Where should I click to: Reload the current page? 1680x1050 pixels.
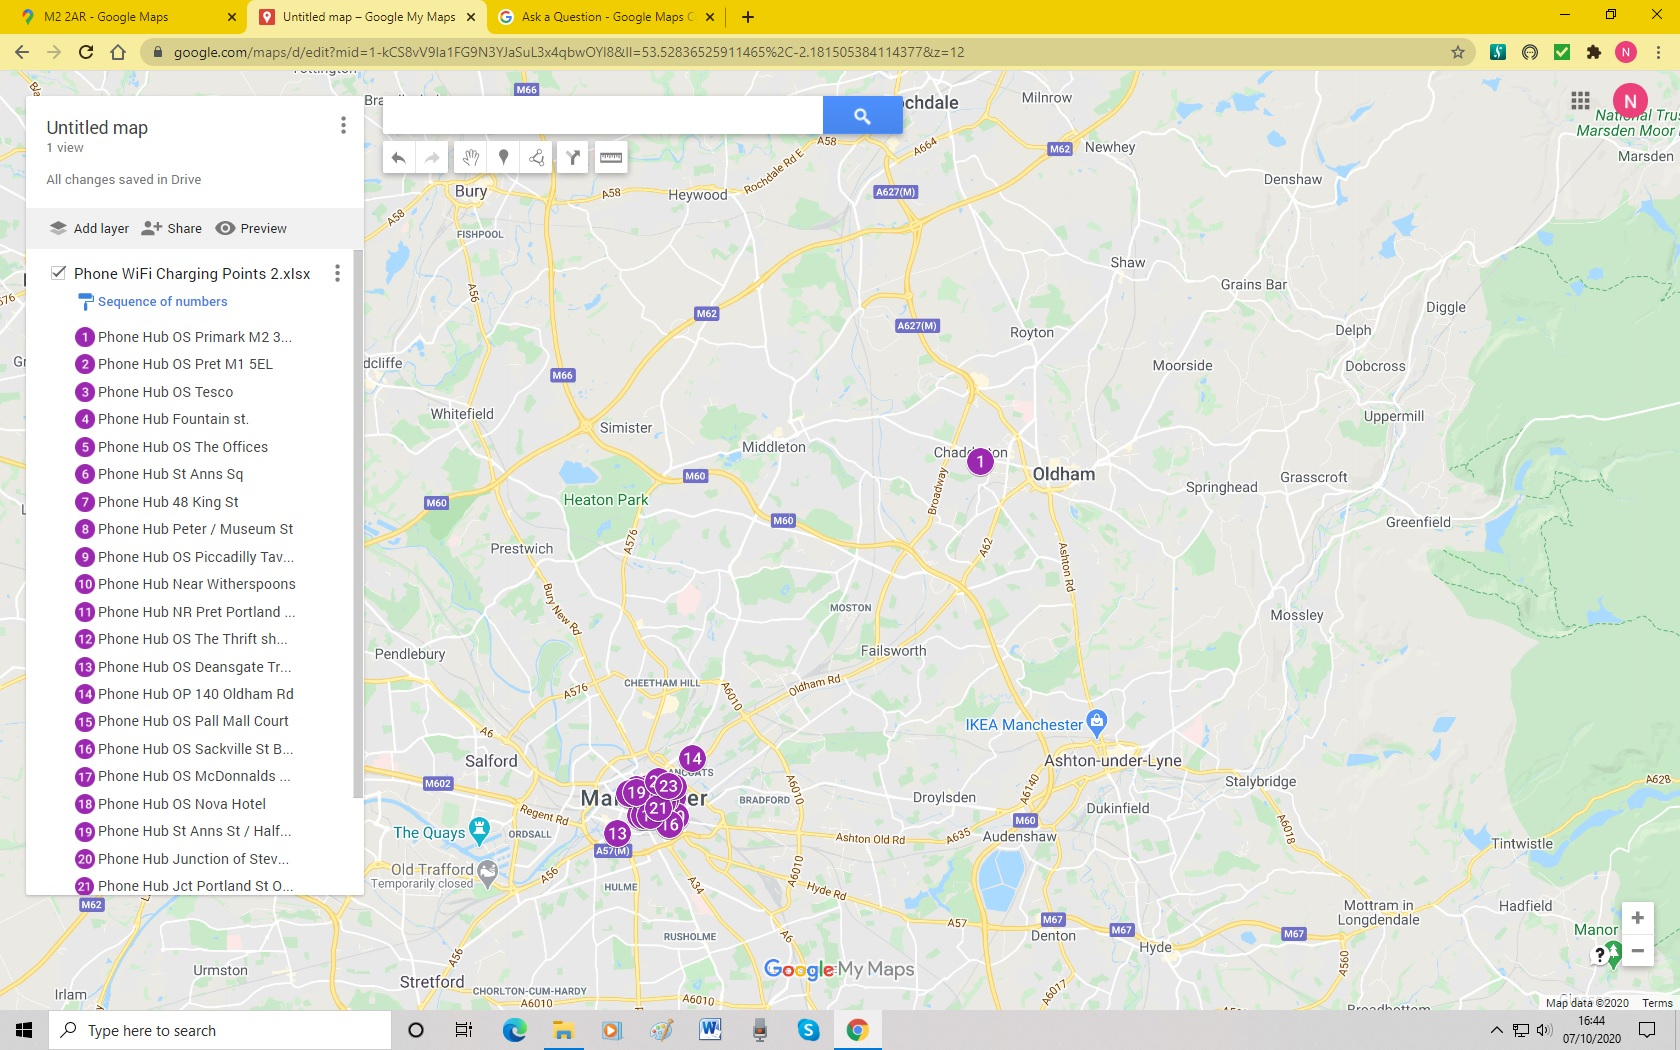(86, 52)
